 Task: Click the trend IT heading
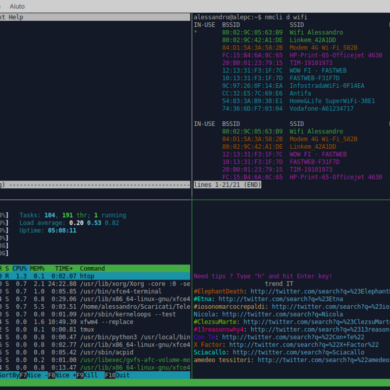pyautogui.click(x=279, y=284)
